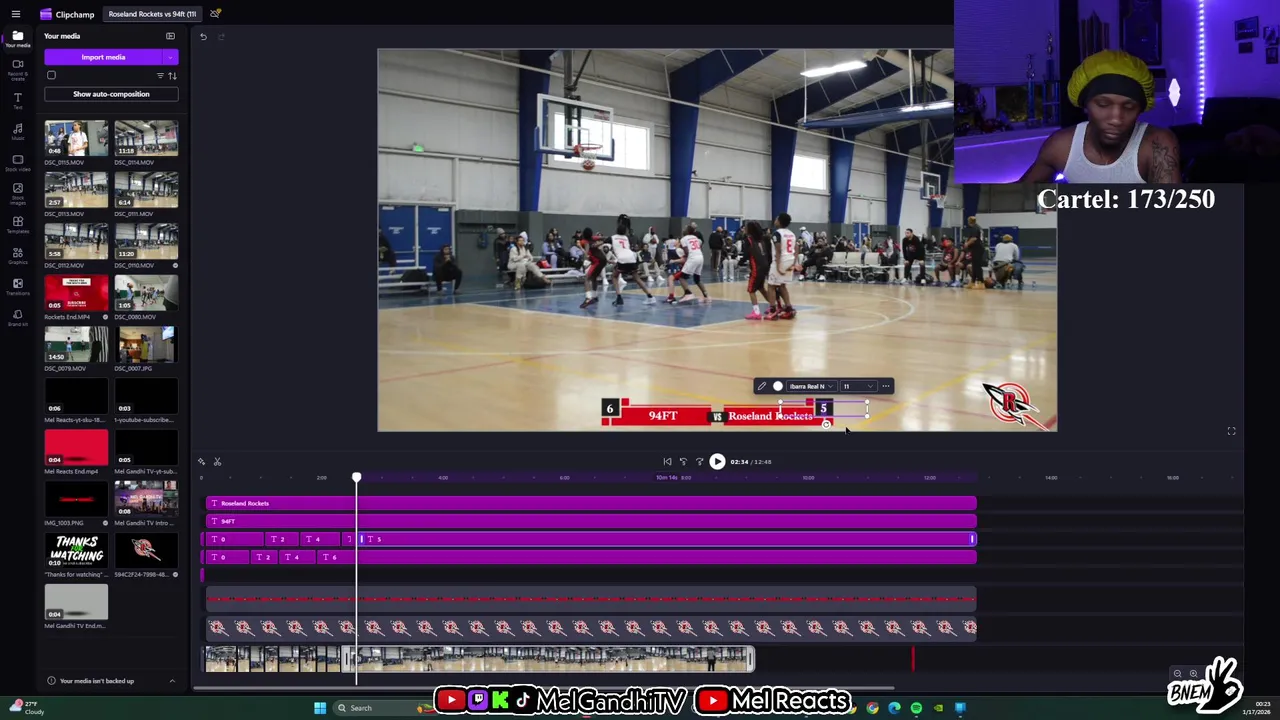Open the Windows Start menu
The image size is (1280, 720).
320,708
